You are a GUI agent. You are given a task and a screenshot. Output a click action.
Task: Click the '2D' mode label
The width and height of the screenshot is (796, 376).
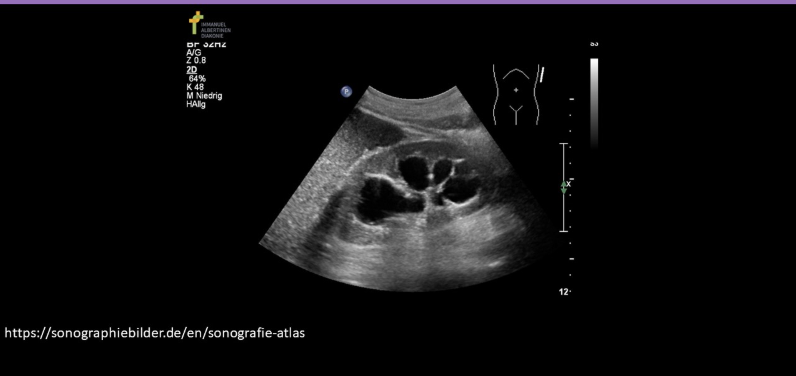coord(191,70)
